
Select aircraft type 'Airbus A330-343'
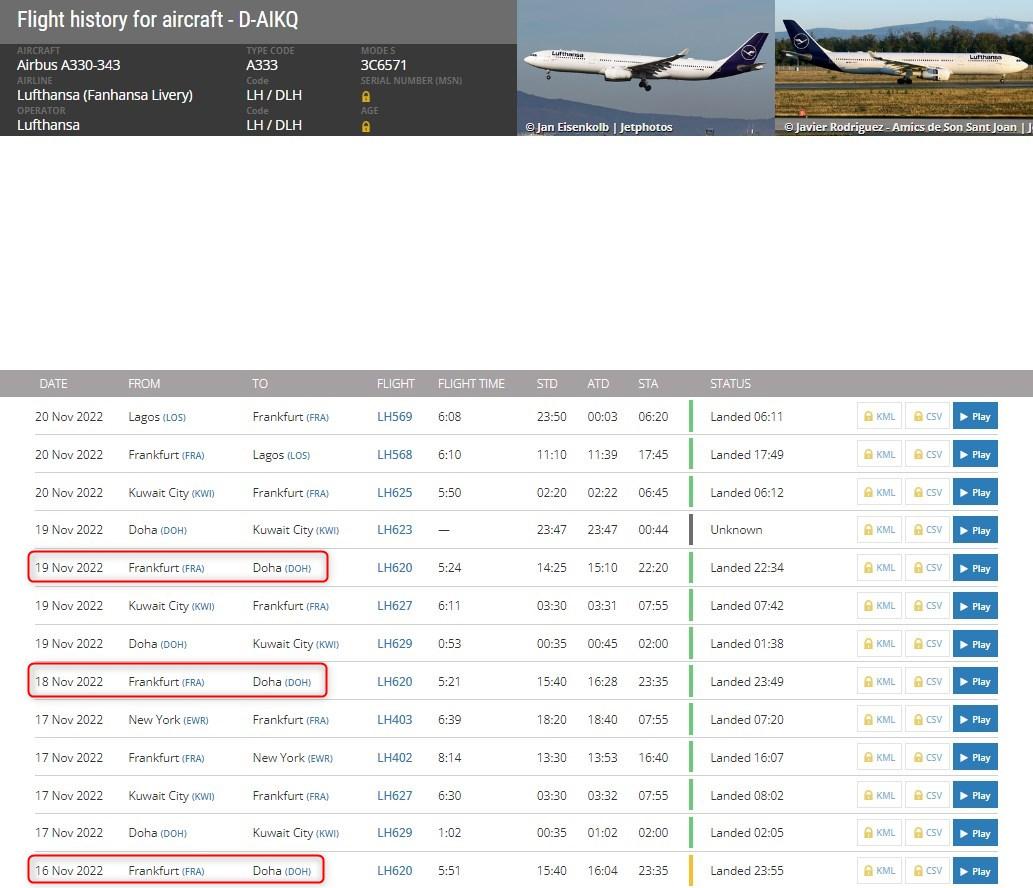pyautogui.click(x=69, y=65)
